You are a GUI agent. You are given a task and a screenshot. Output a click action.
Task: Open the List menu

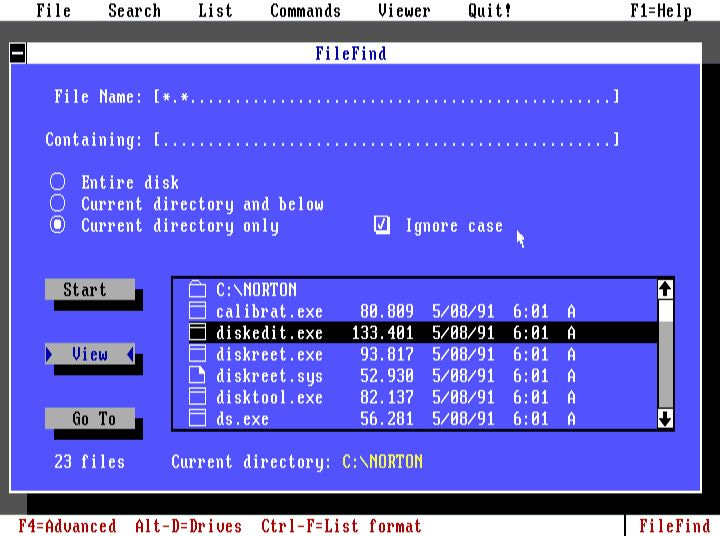tap(215, 10)
